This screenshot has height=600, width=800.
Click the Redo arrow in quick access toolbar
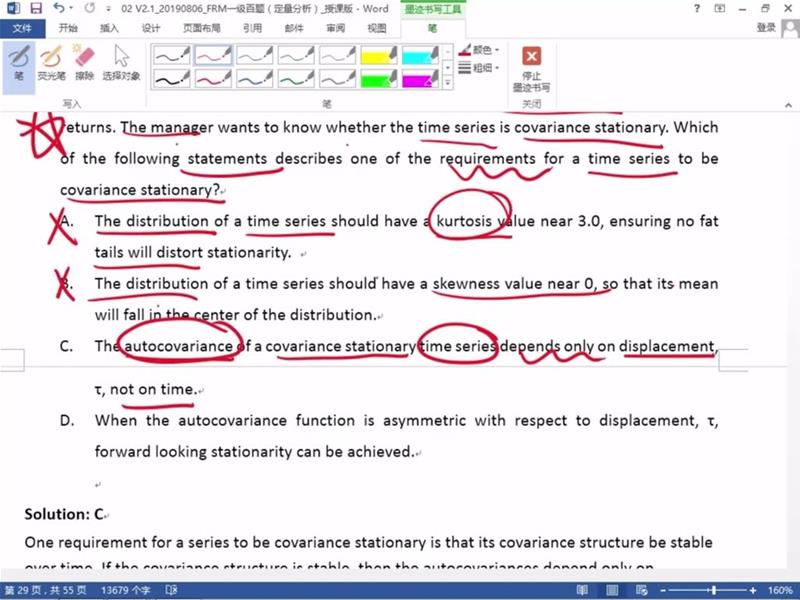click(x=90, y=8)
